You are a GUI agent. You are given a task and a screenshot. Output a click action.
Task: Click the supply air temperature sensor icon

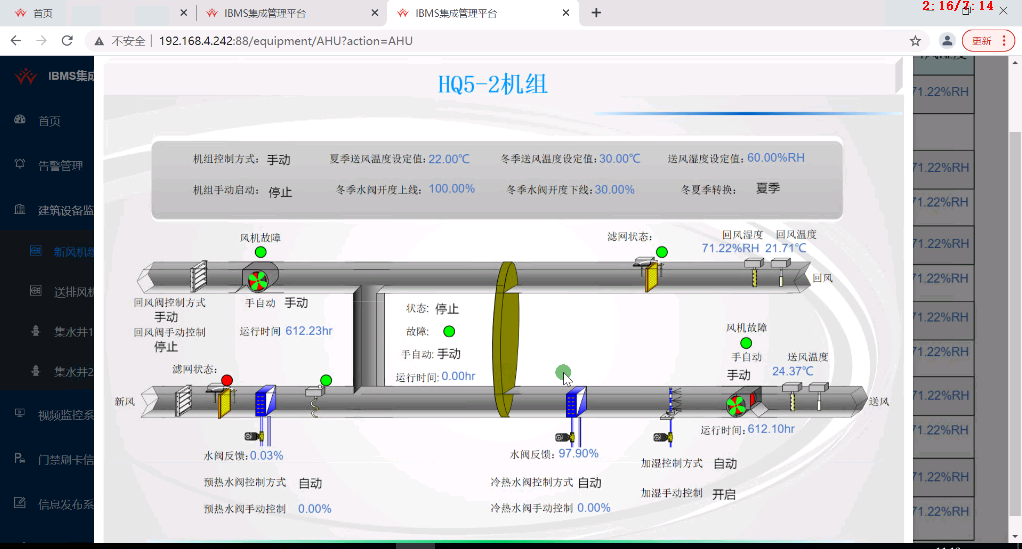point(819,396)
